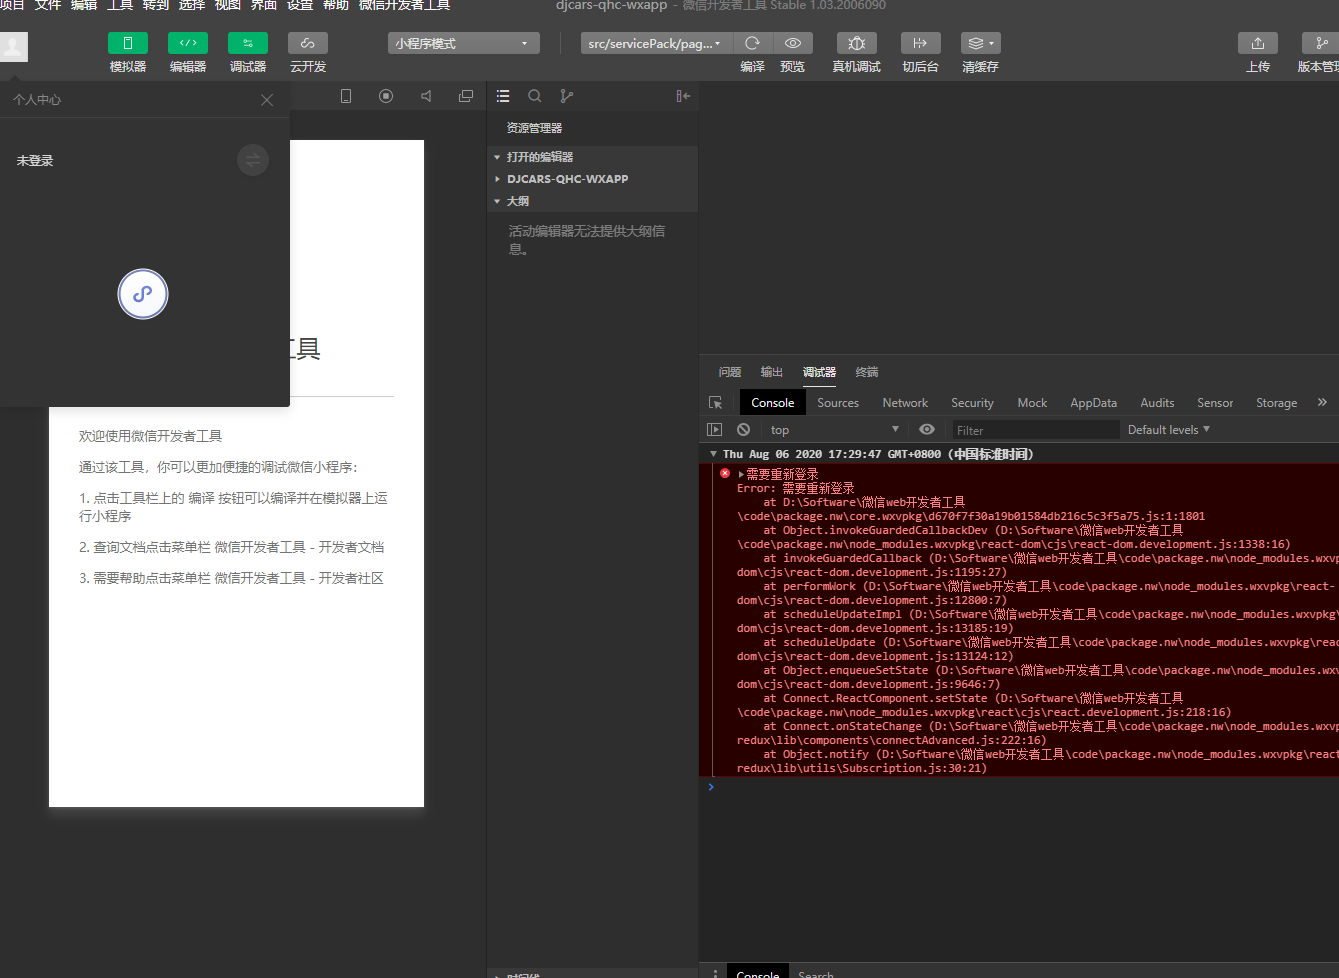Collapse the Thu Aug 06 2020 log group

click(x=713, y=454)
